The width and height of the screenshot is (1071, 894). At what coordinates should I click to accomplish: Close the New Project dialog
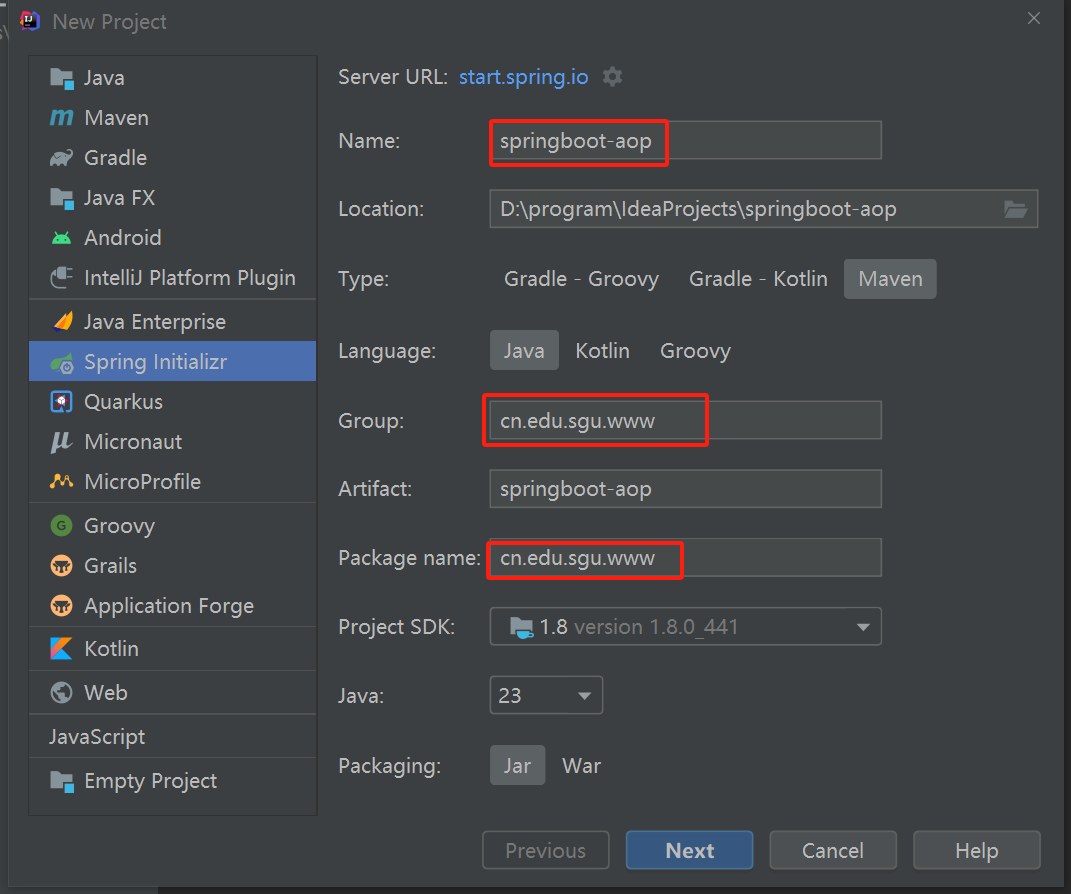coord(1034,18)
